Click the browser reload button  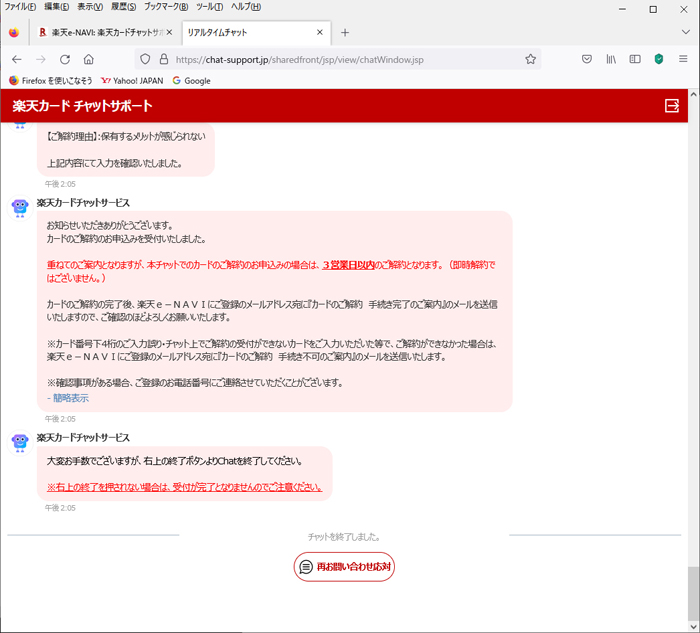(65, 59)
